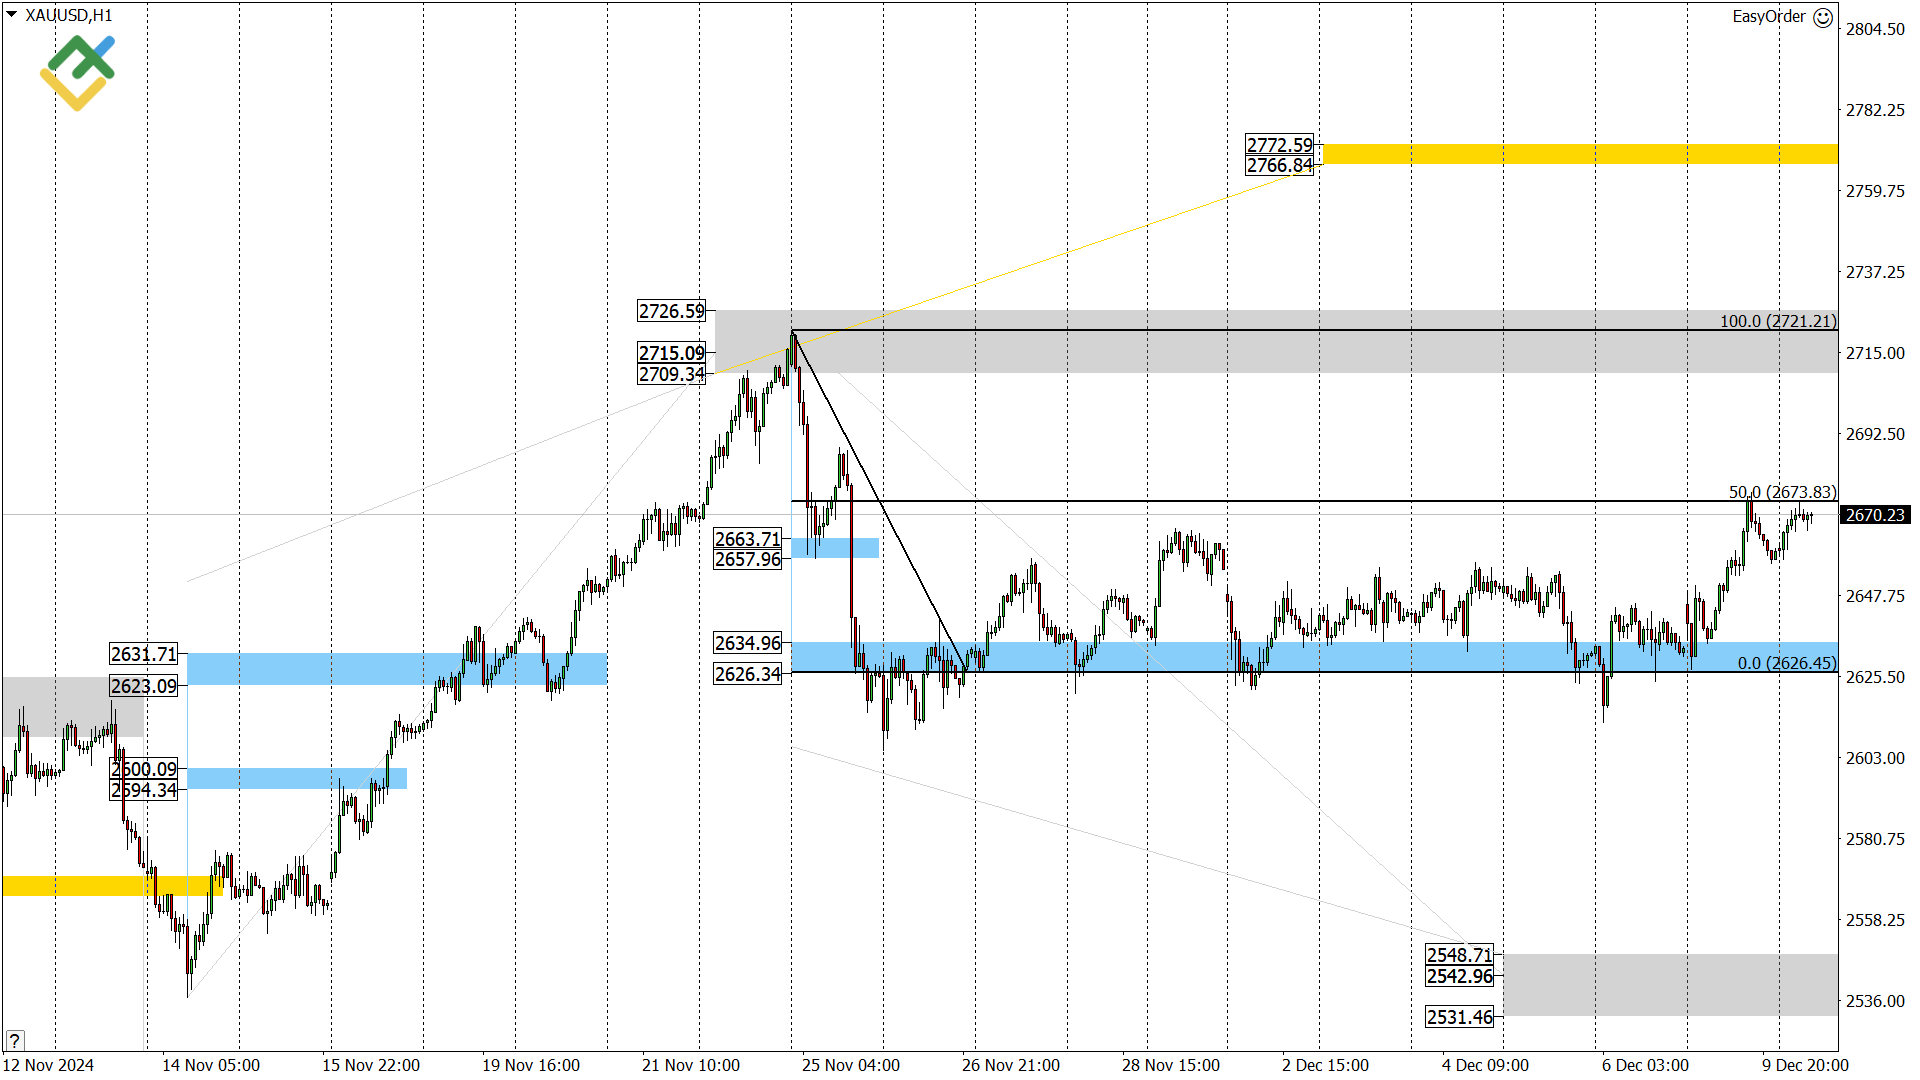The image size is (1920, 1080).
Task: Expand the XAUUSD,H1 chart dropdown arrow
Action: click(11, 15)
